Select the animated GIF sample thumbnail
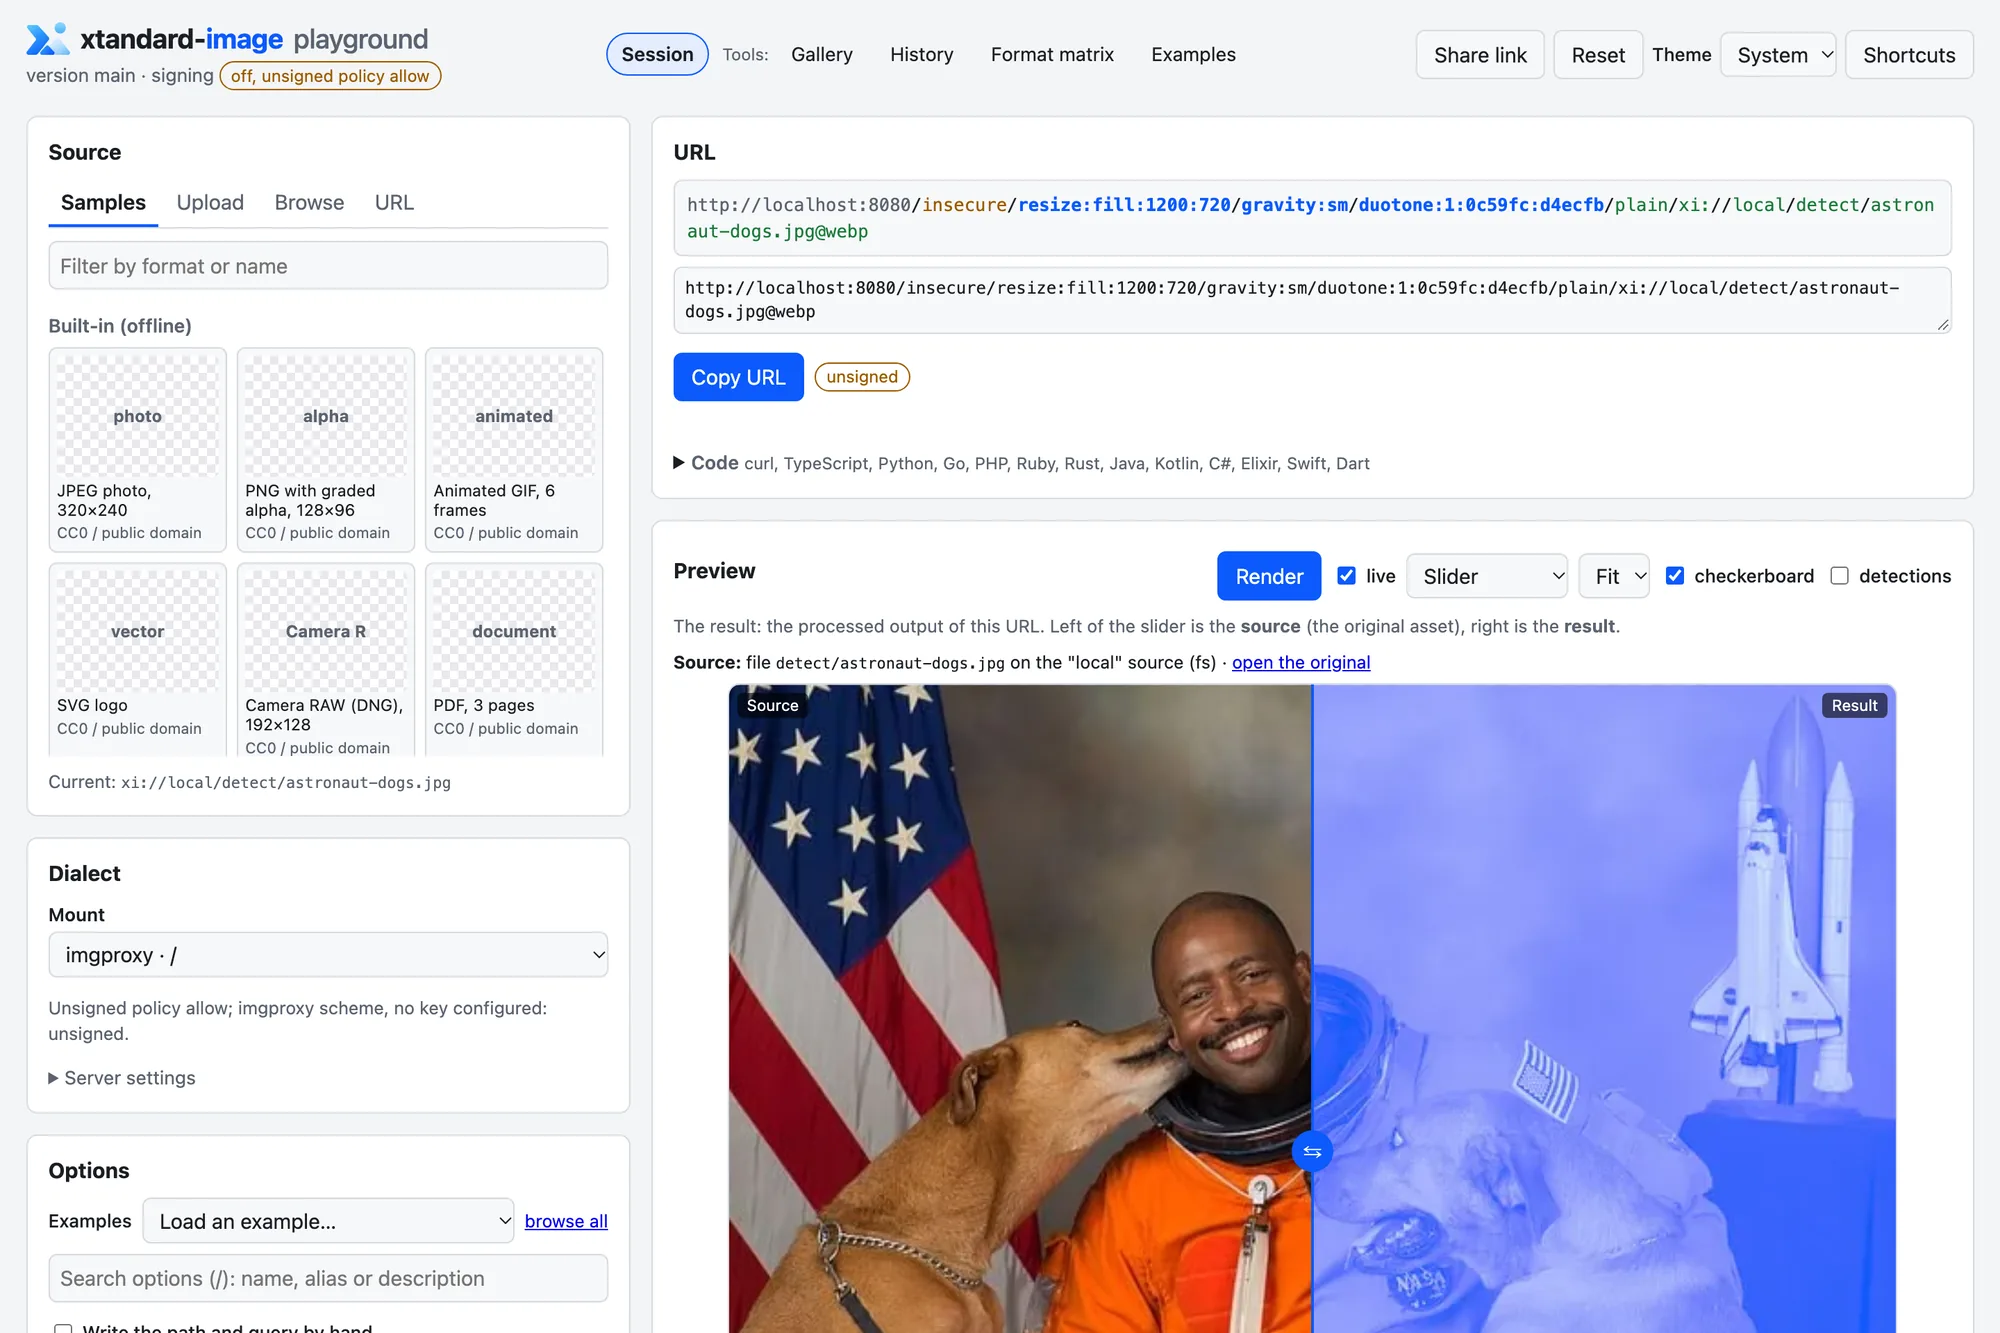Image resolution: width=2000 pixels, height=1333 pixels. tap(514, 449)
